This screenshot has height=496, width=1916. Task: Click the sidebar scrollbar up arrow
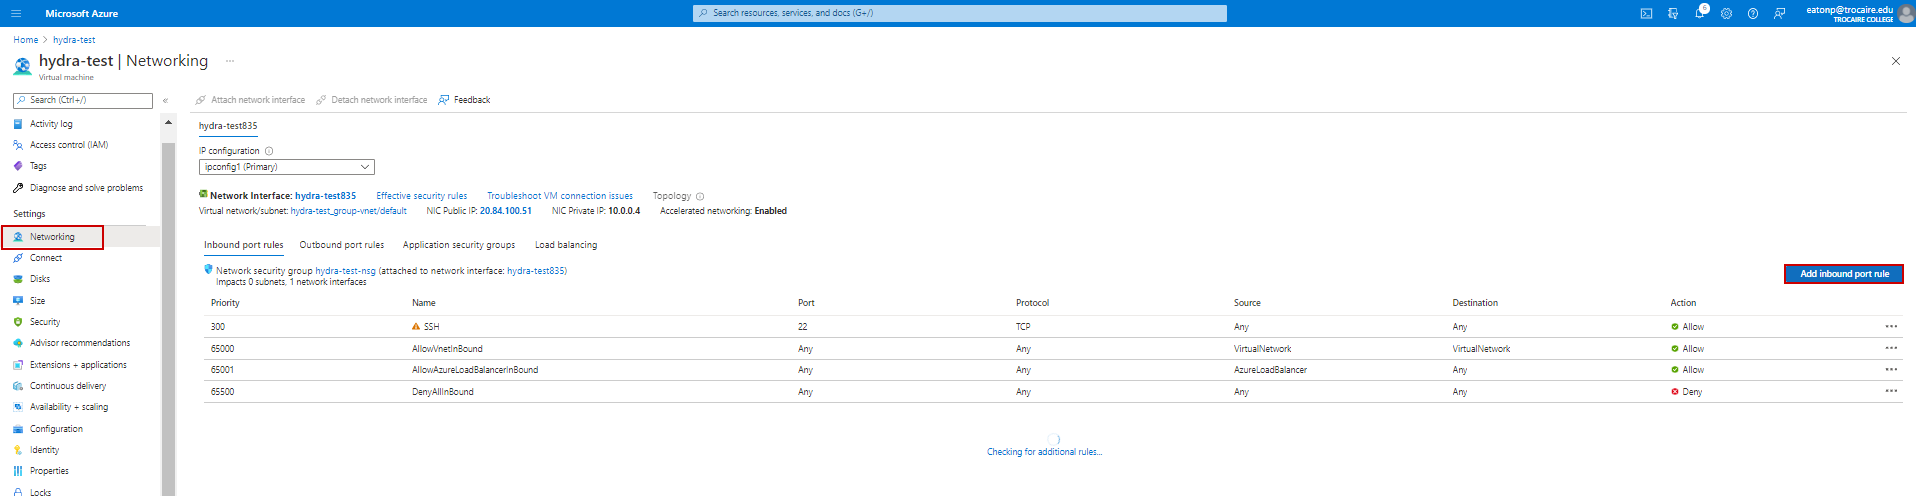[x=168, y=123]
